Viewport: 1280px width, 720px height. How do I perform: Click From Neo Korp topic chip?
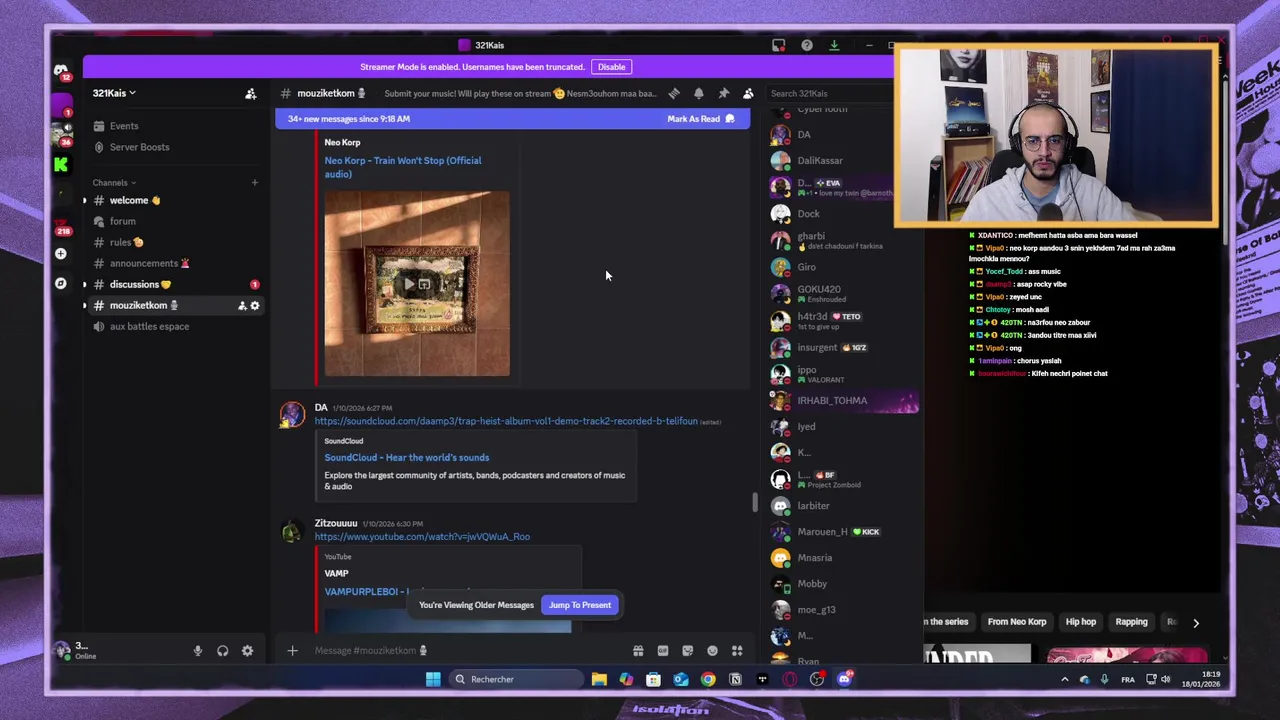tap(1016, 622)
